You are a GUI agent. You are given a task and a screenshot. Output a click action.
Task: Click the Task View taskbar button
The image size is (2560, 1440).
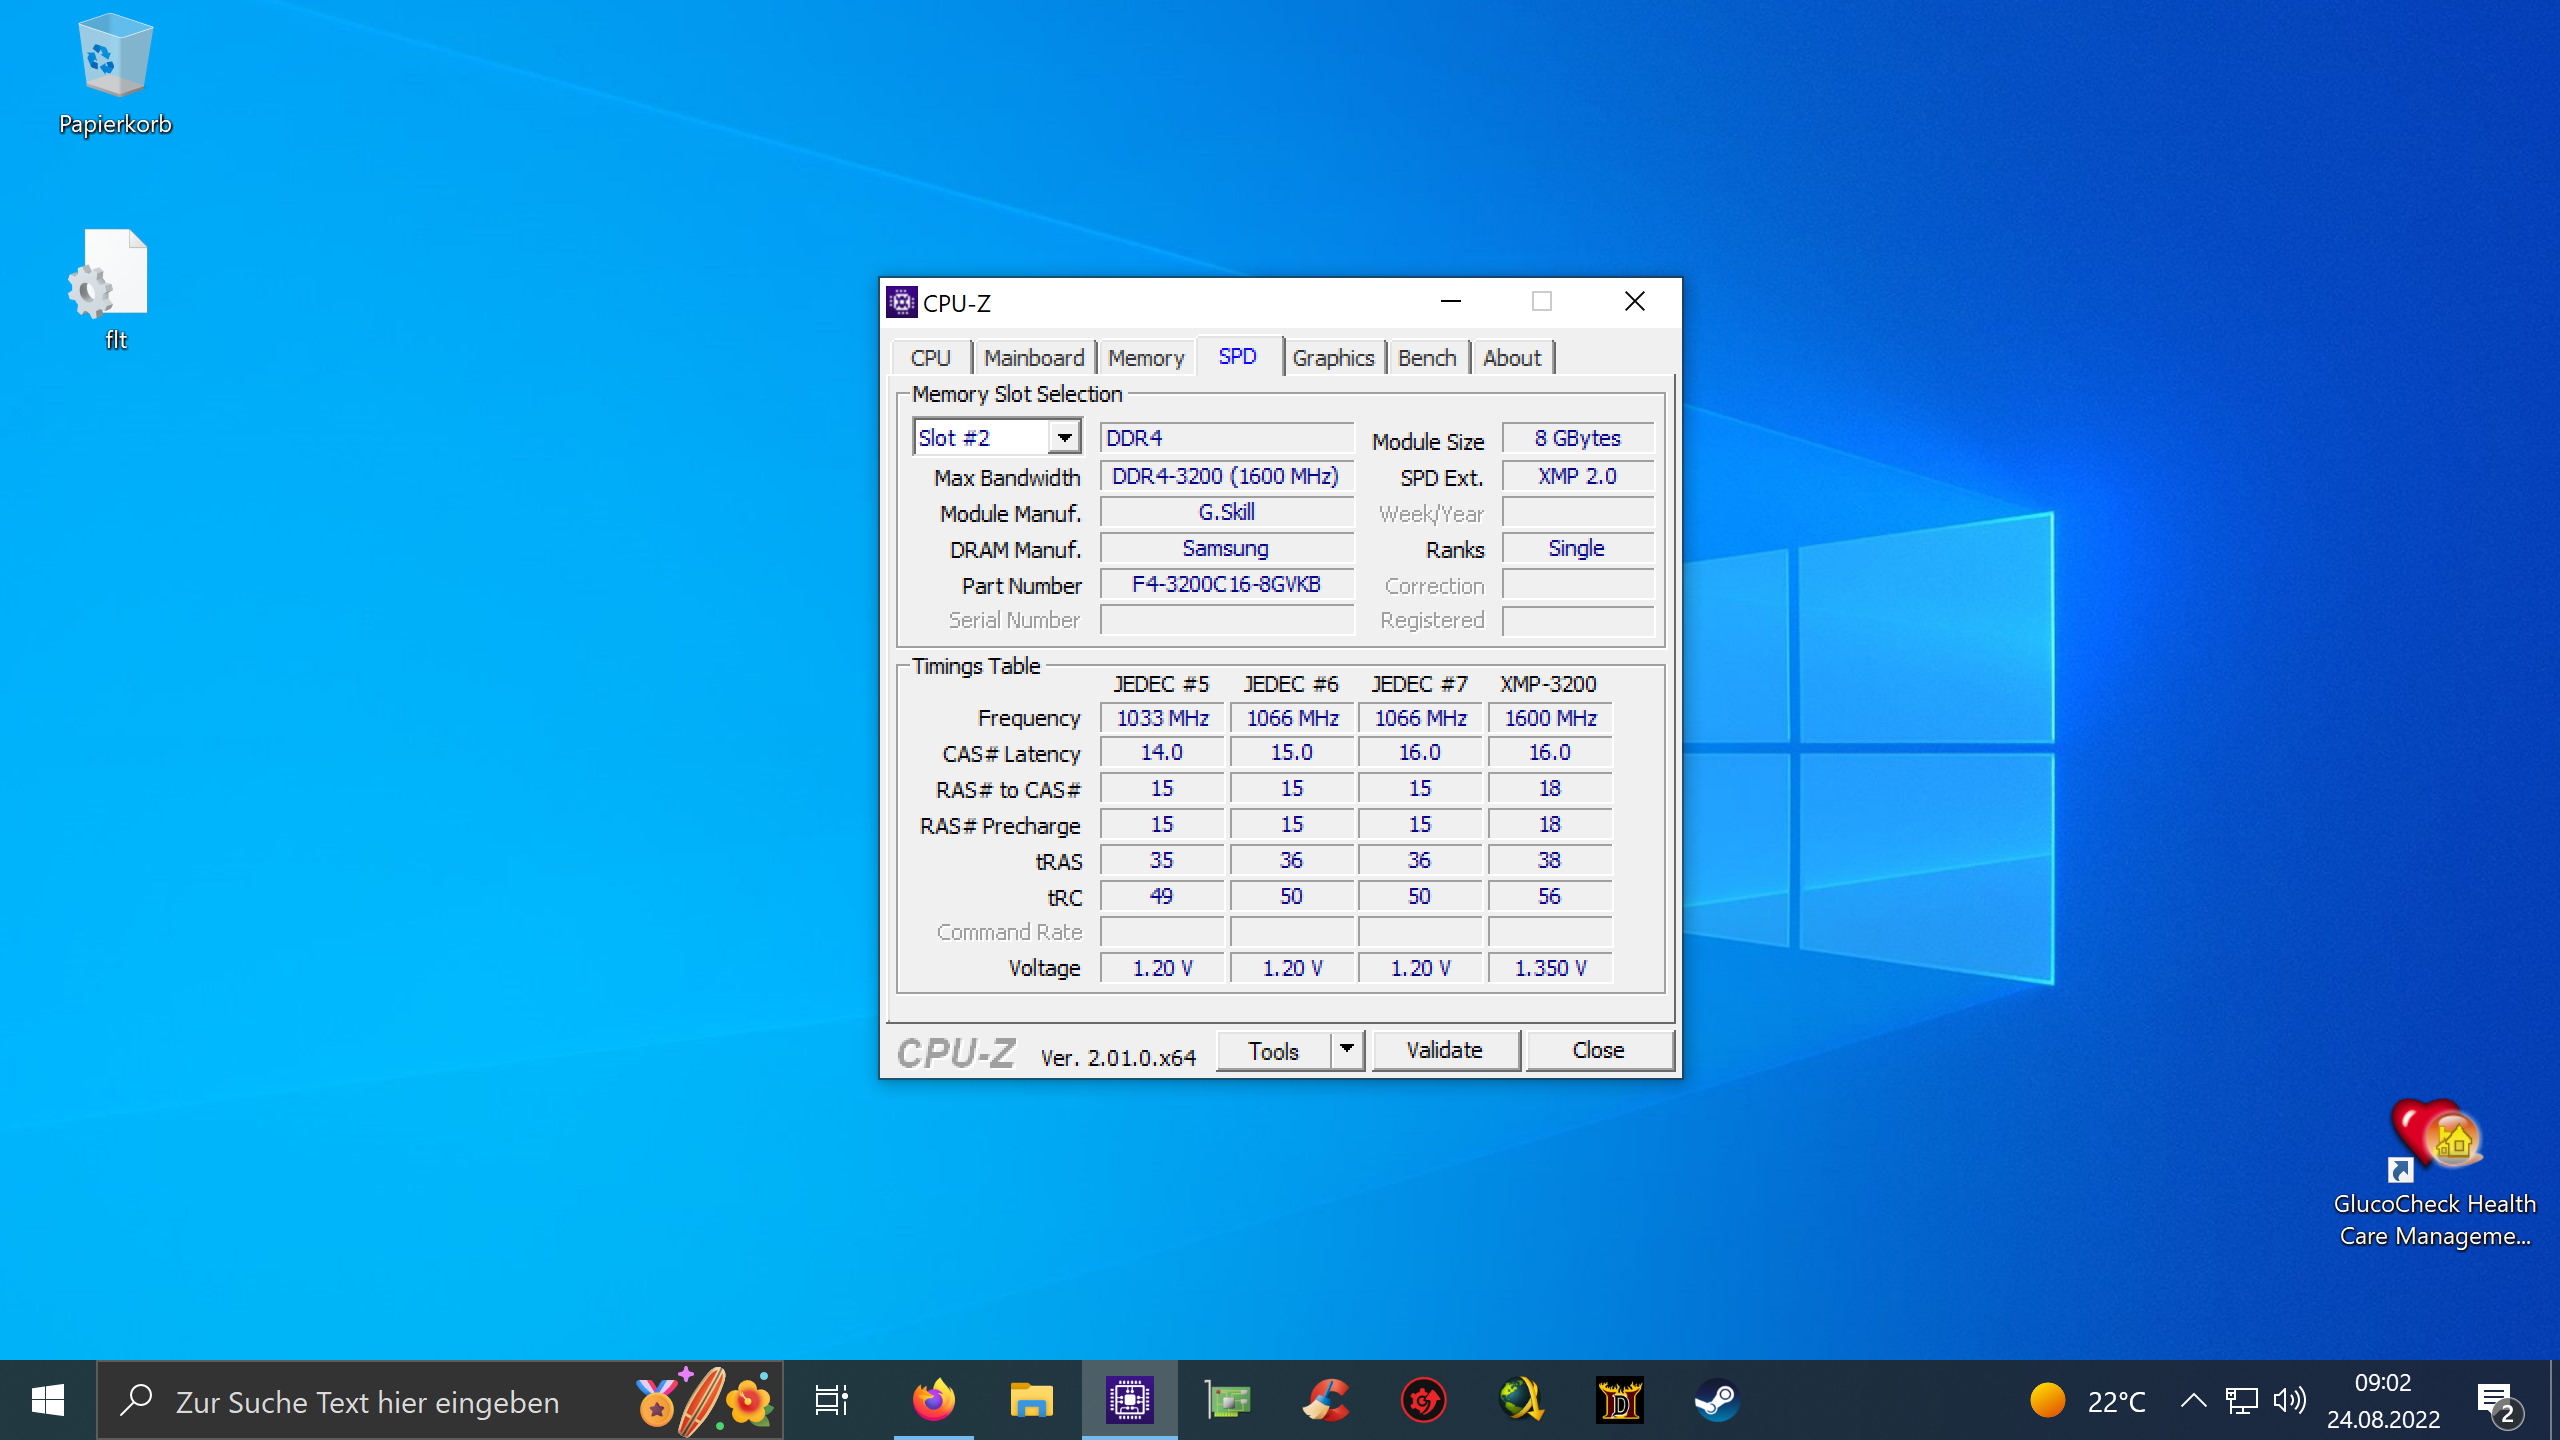(x=831, y=1400)
